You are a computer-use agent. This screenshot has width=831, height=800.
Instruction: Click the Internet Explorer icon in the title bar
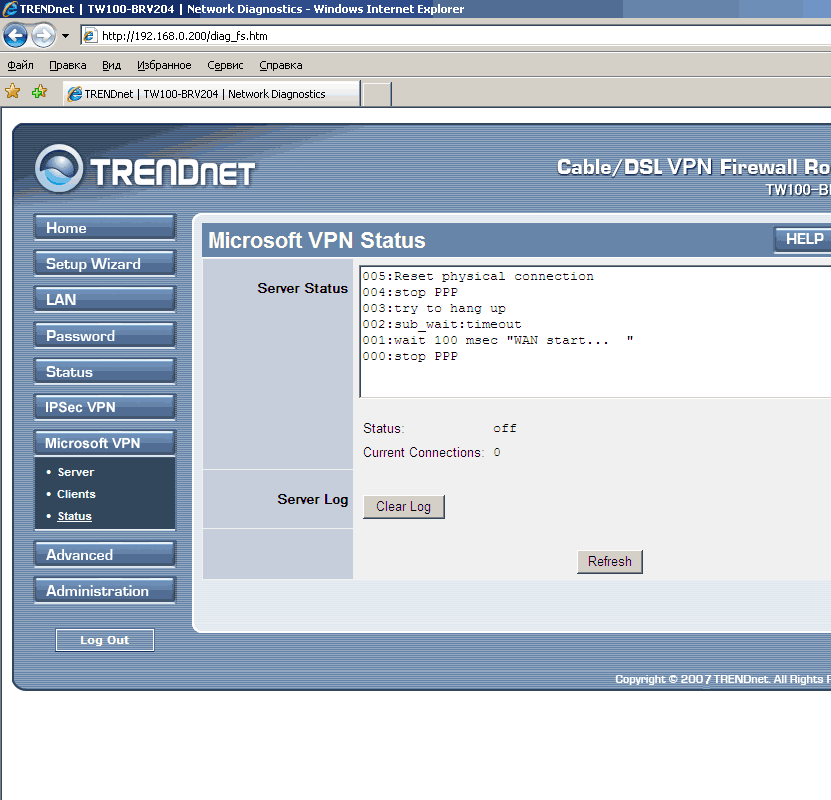coord(10,9)
